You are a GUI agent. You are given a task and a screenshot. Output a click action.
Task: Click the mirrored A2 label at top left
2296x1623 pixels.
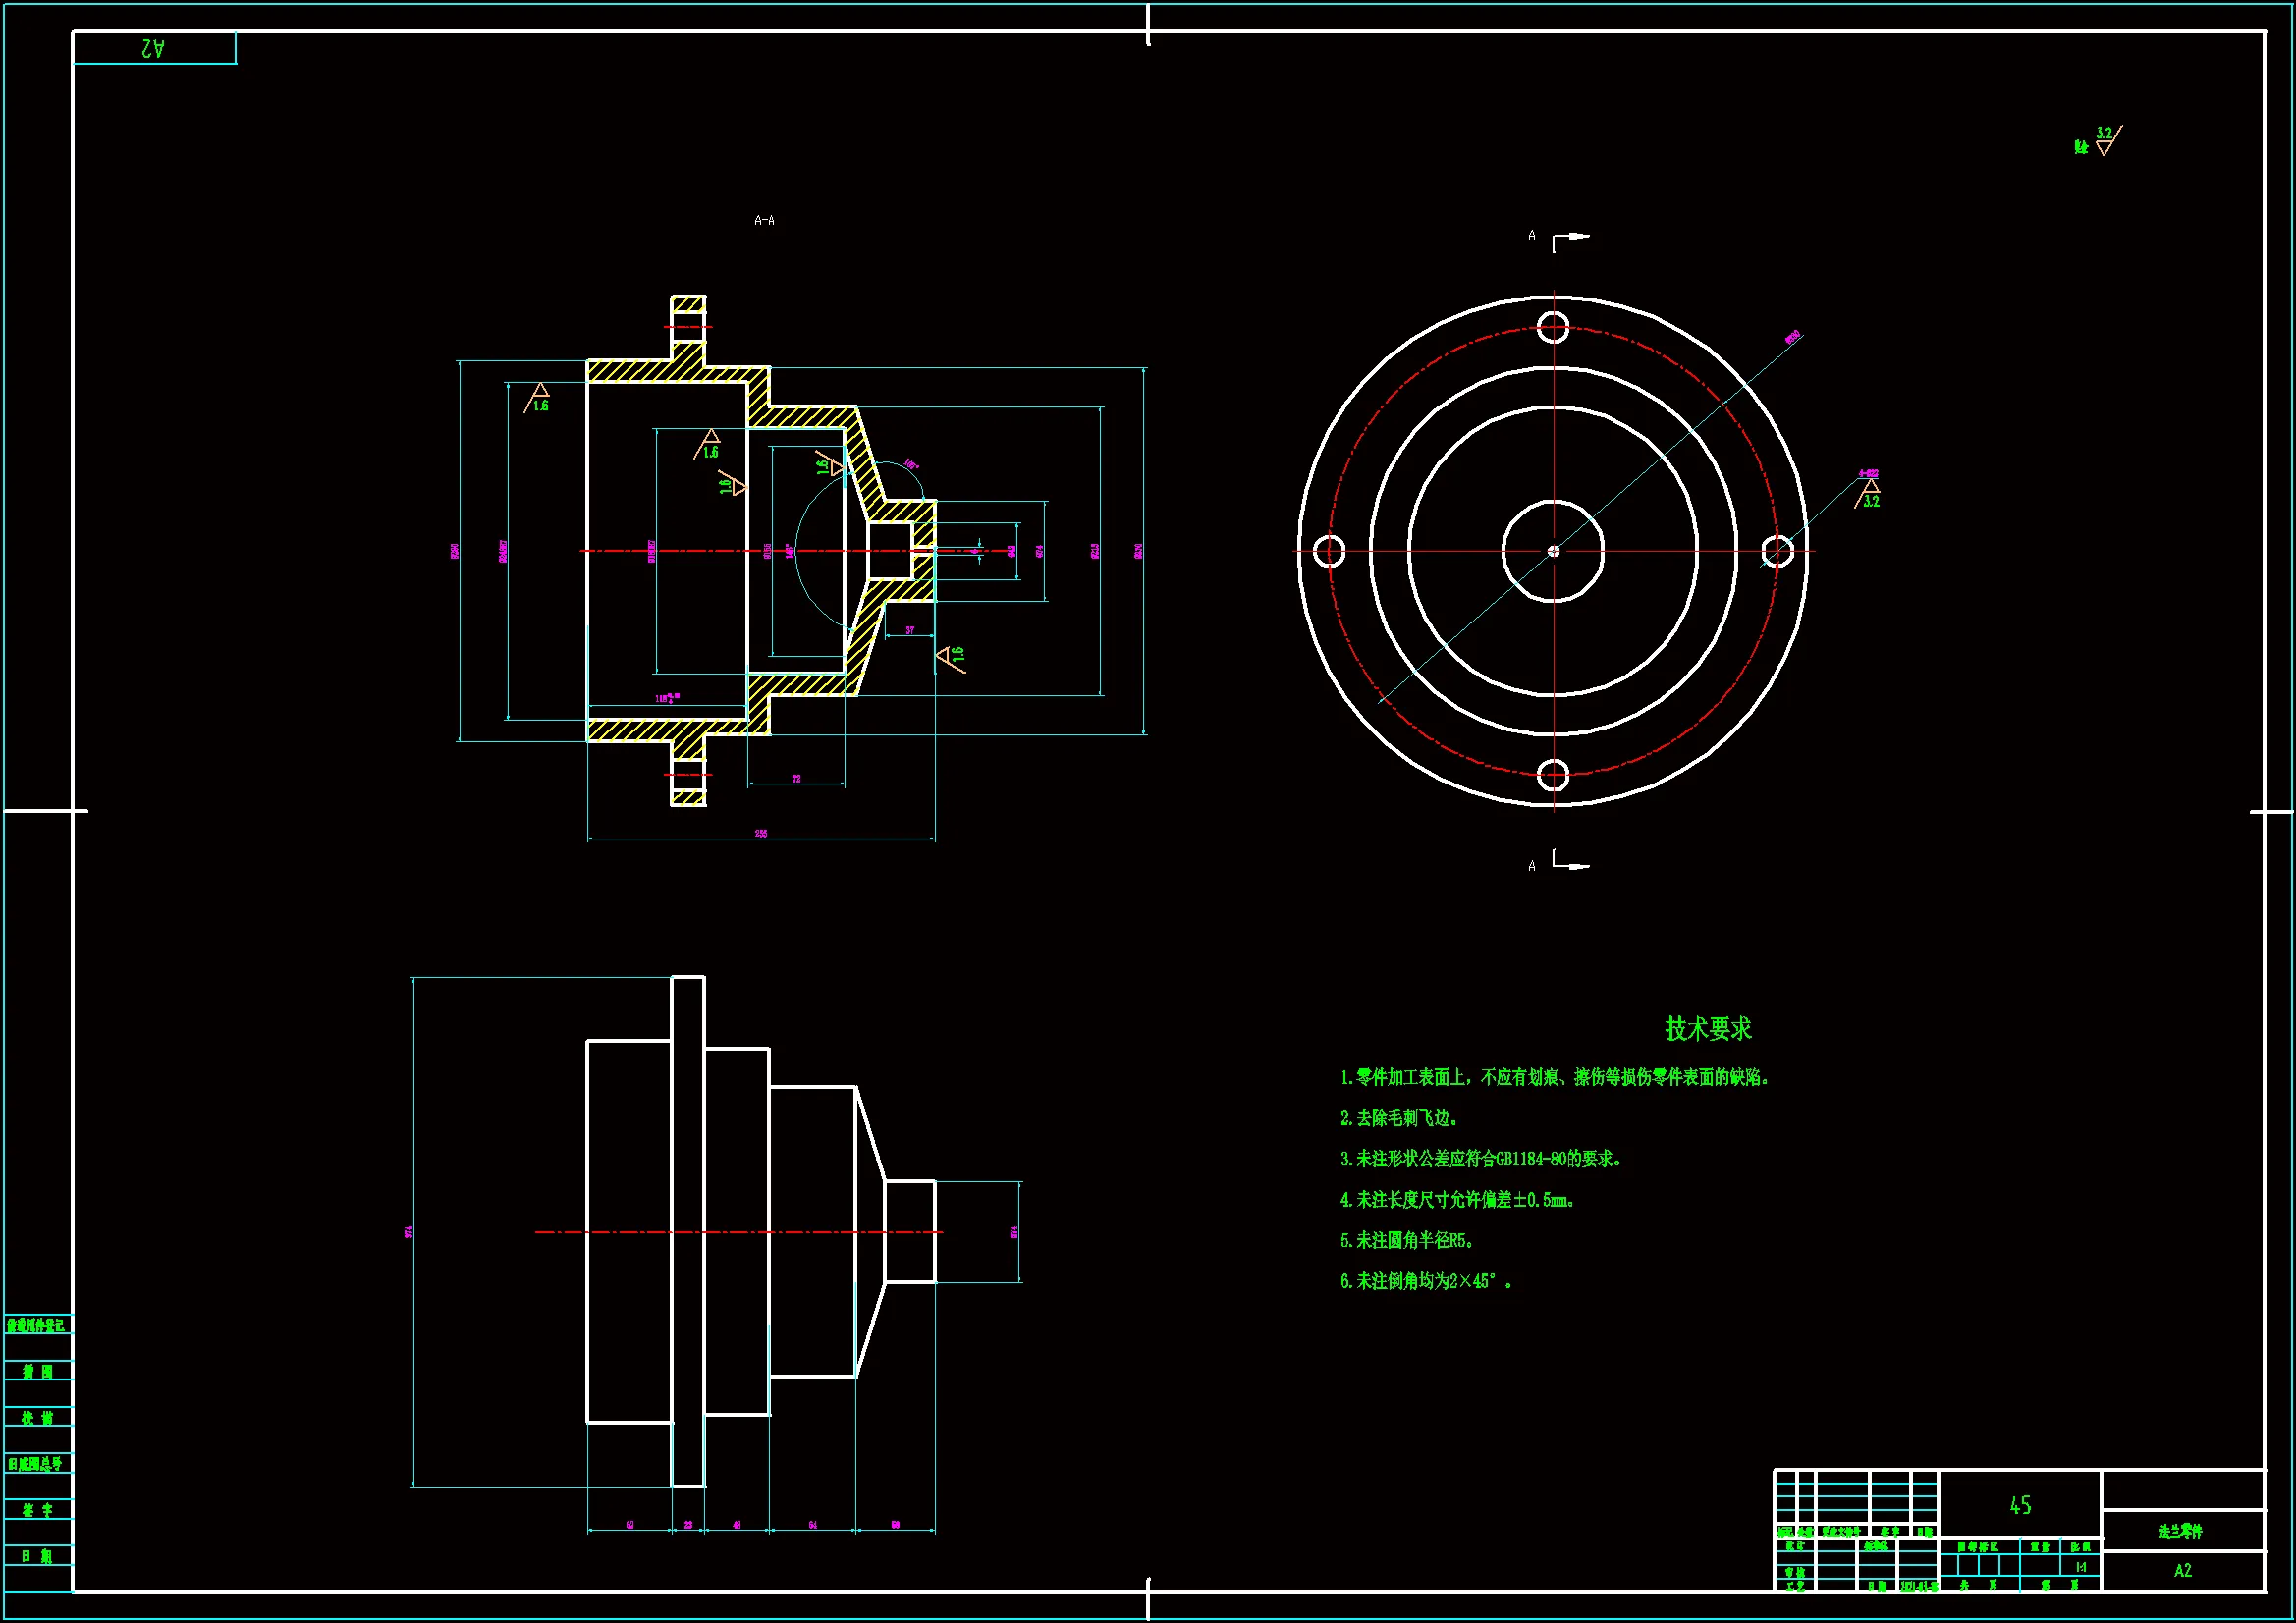153,48
